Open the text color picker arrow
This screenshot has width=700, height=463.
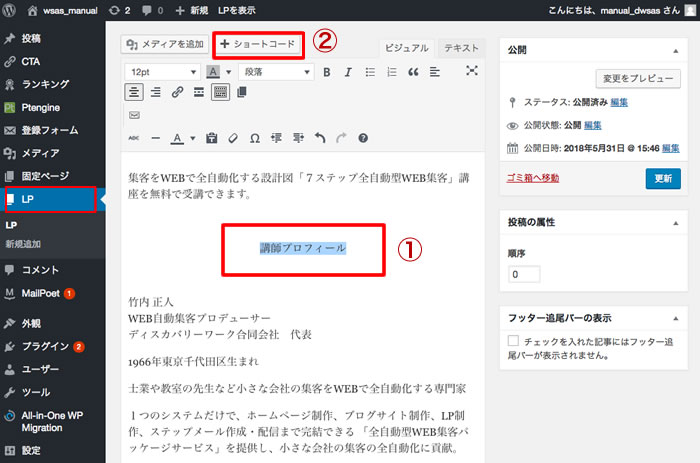[194, 138]
